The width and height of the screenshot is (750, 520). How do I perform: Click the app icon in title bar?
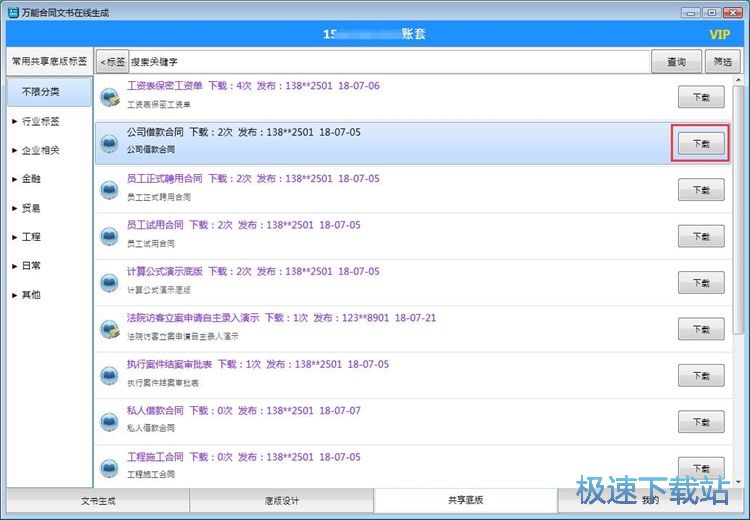[x=13, y=12]
